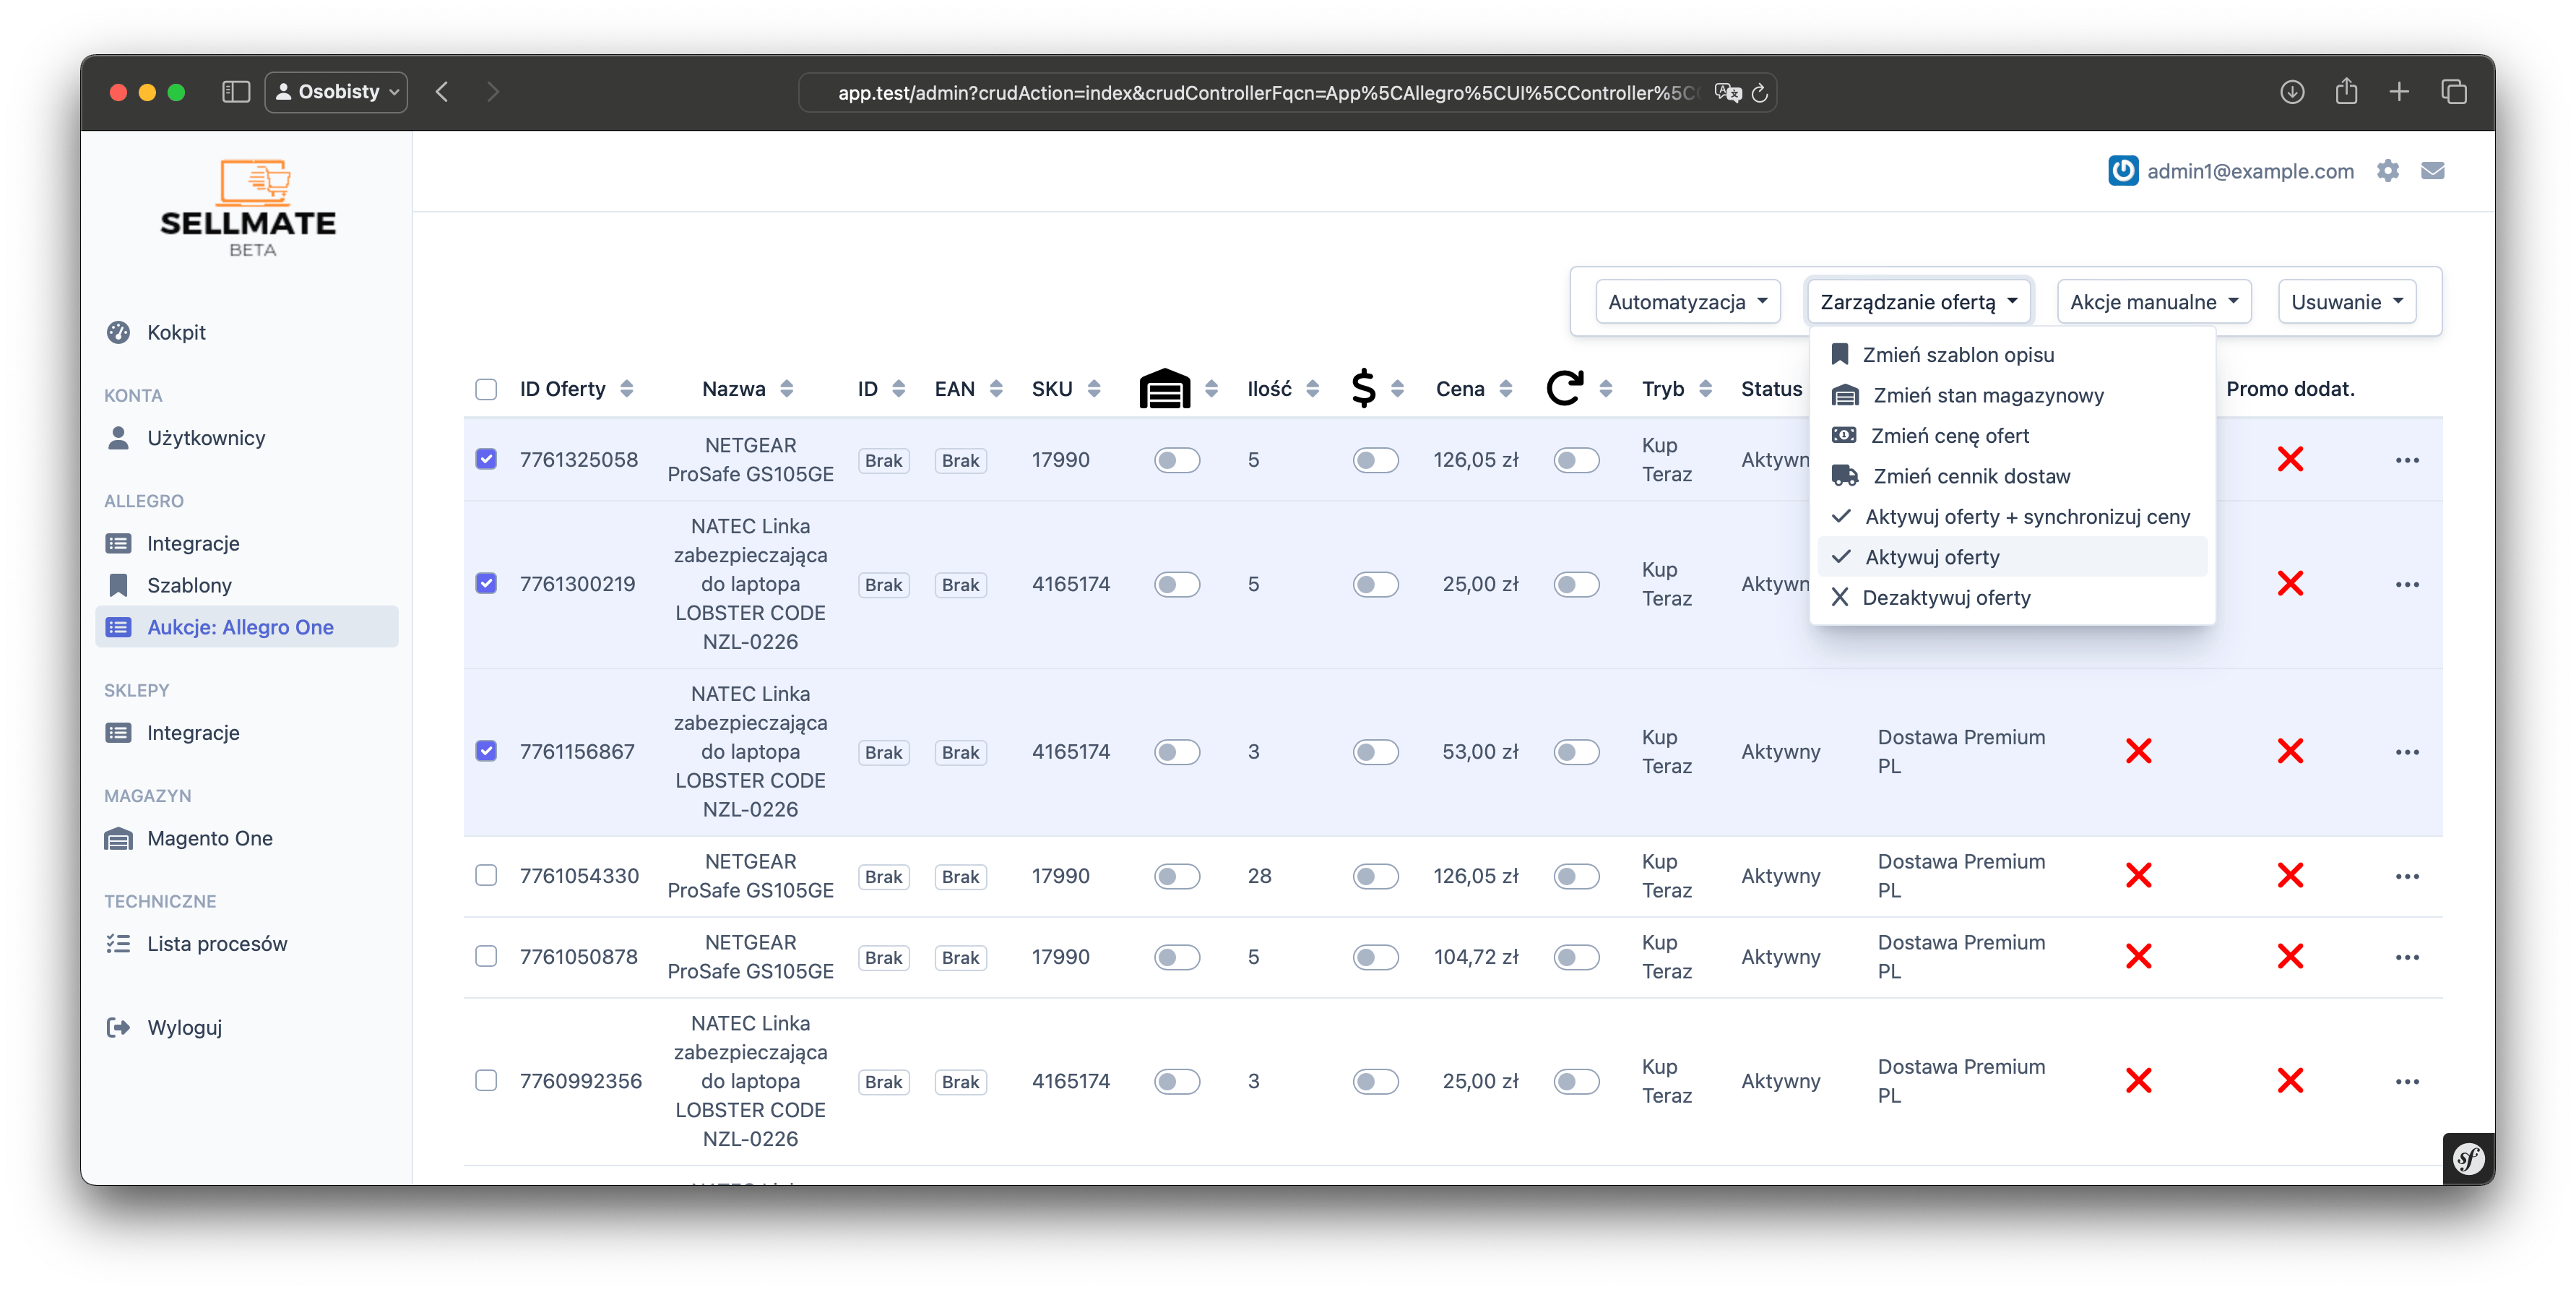
Task: Open Kokpit dashboard from sidebar
Action: 176,332
